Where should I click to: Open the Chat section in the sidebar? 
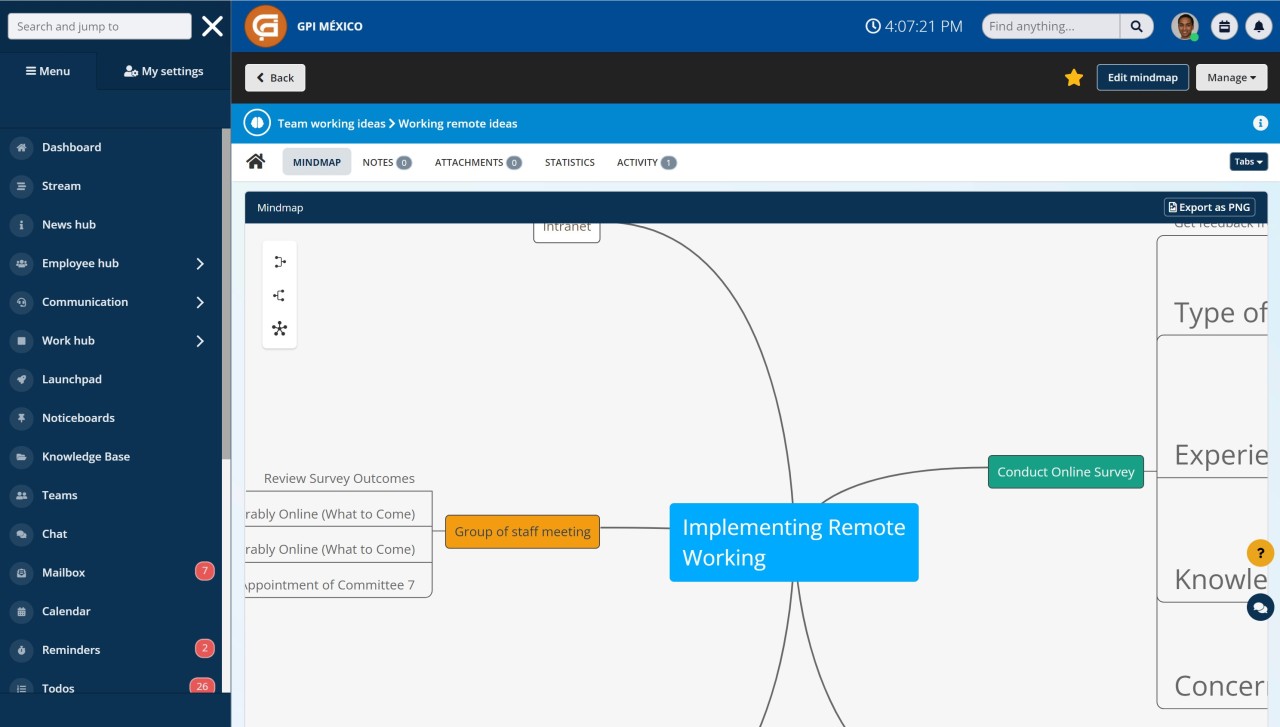(54, 533)
